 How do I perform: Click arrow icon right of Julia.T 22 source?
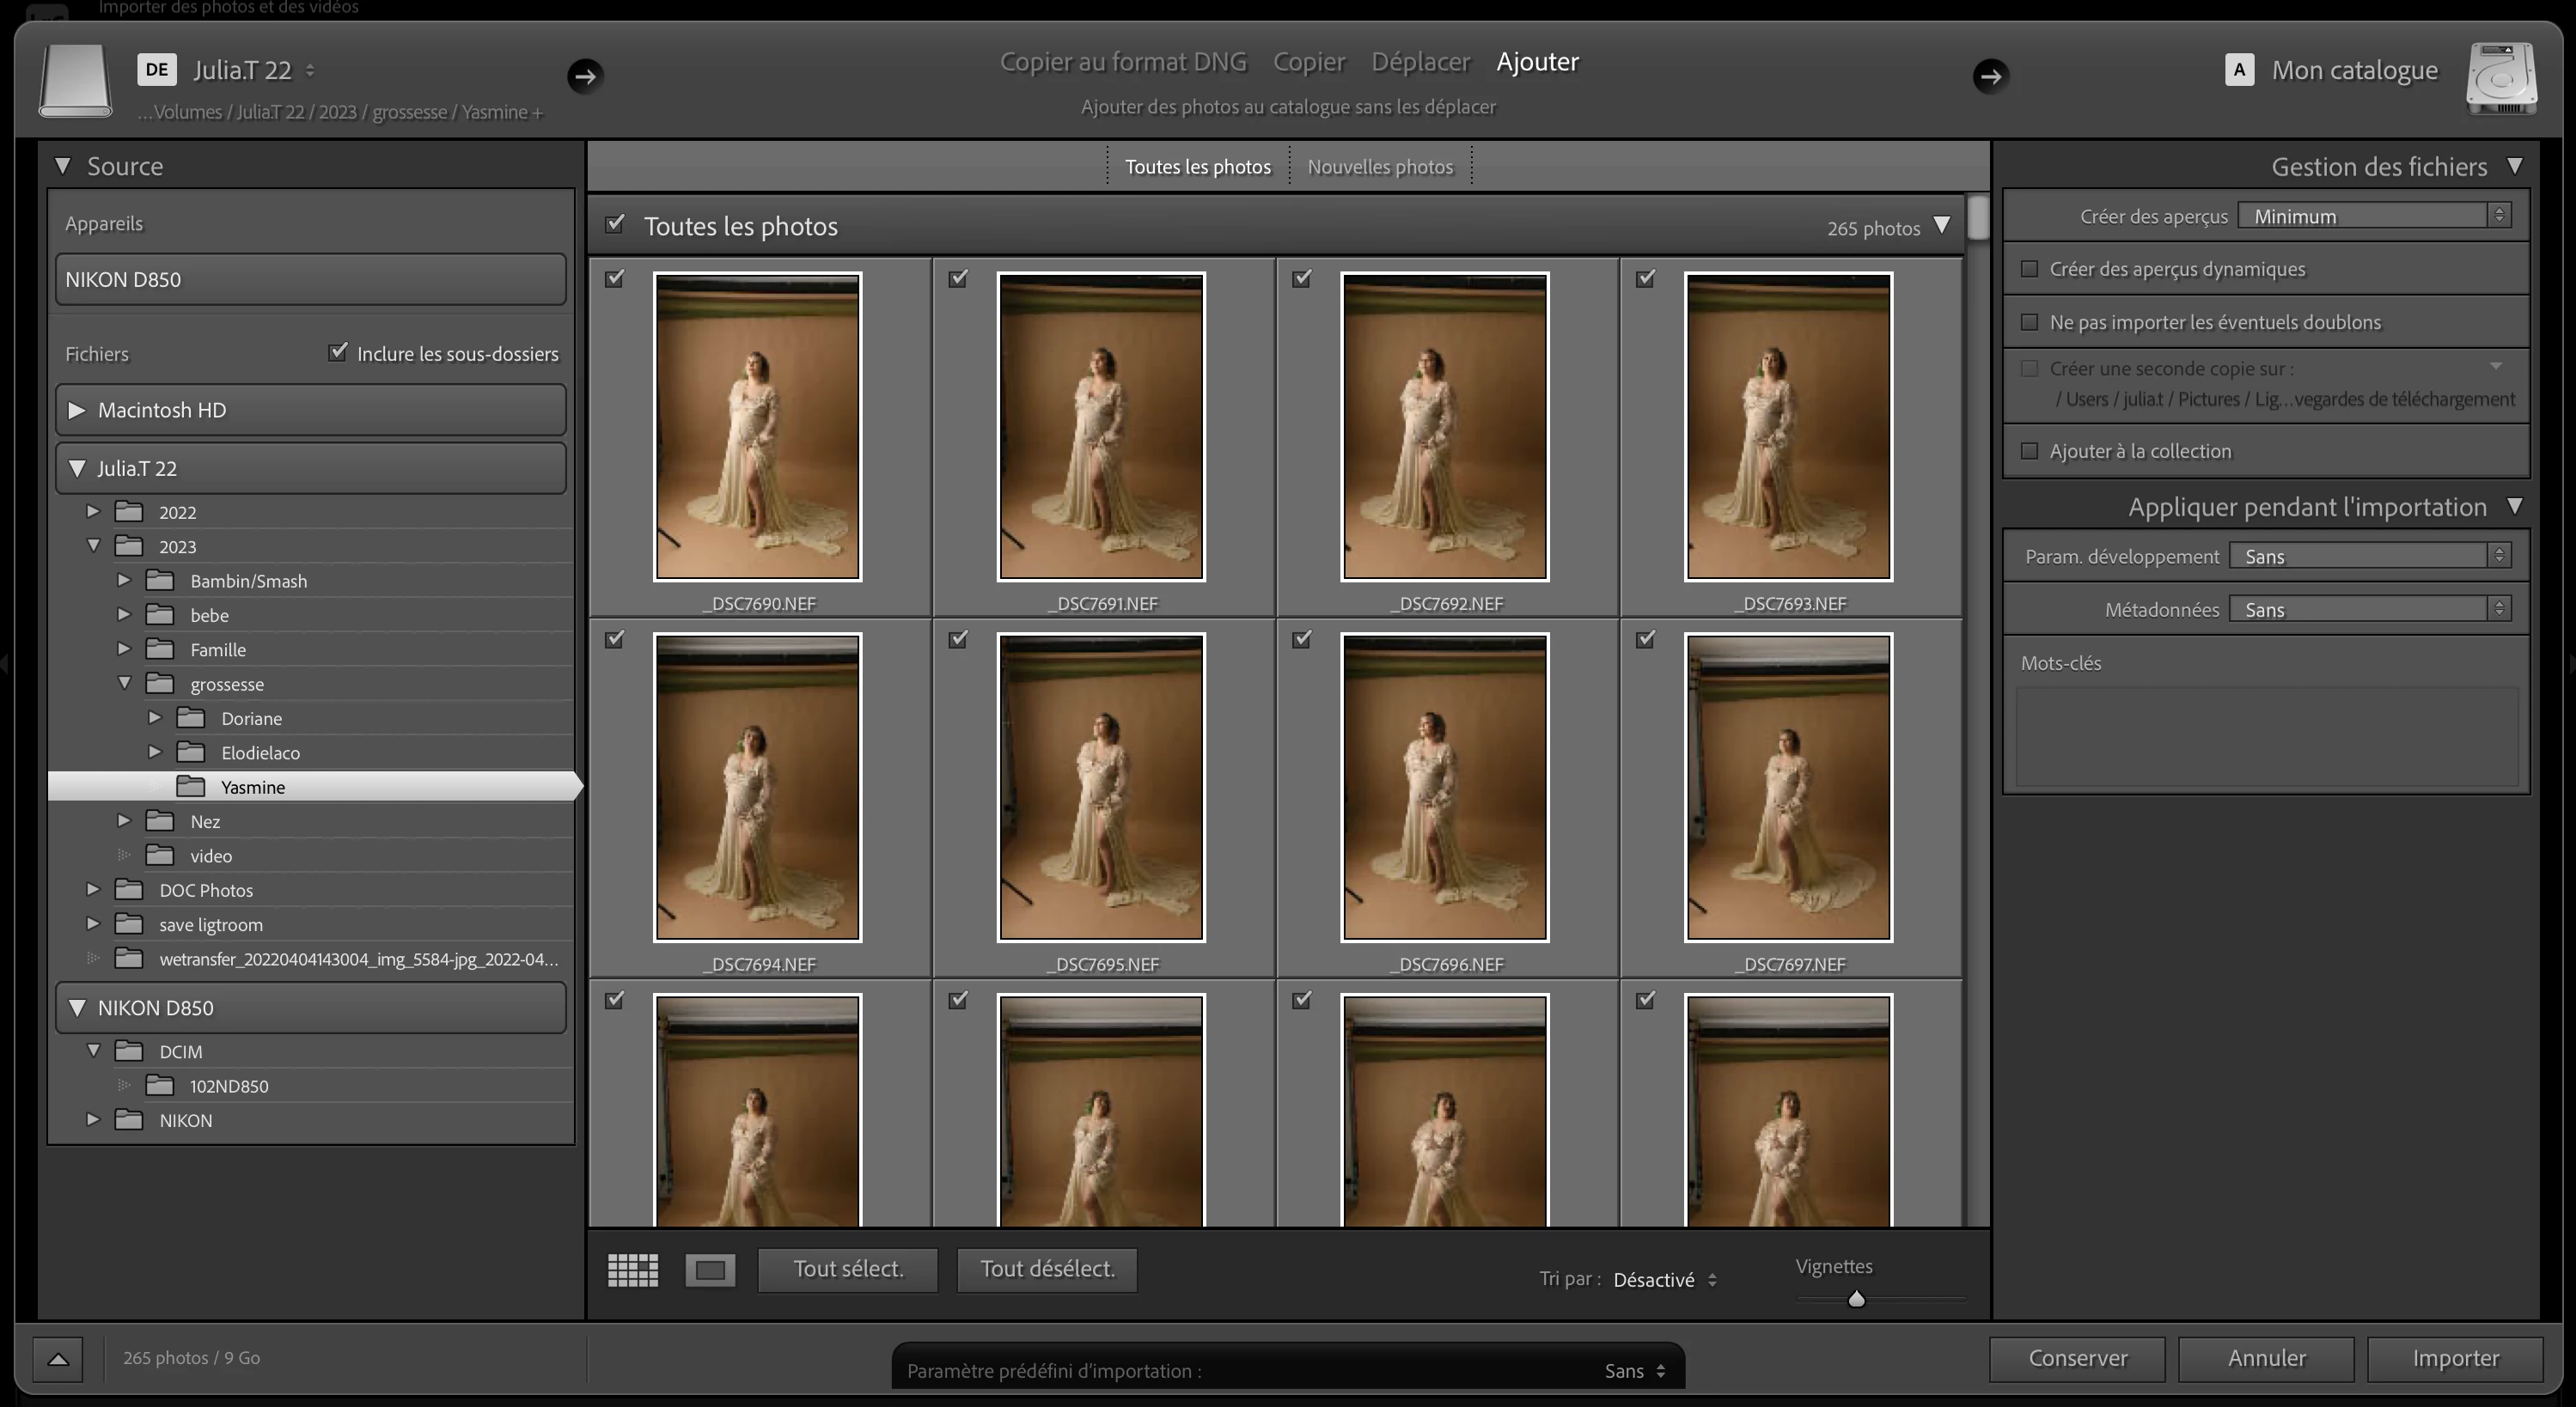585,75
